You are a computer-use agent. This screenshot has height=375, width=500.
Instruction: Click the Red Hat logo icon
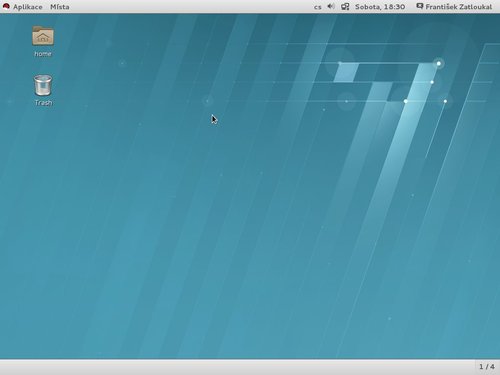tap(6, 6)
